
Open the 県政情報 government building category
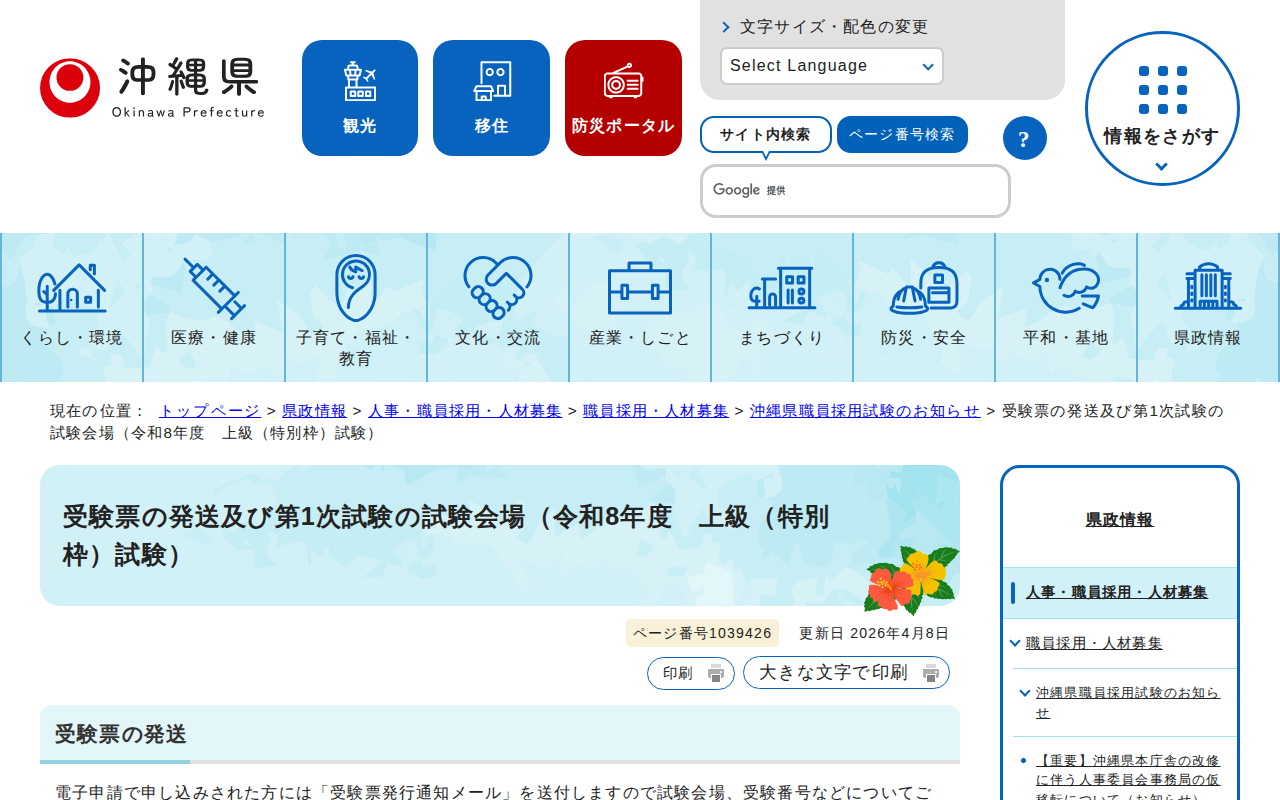point(1208,307)
